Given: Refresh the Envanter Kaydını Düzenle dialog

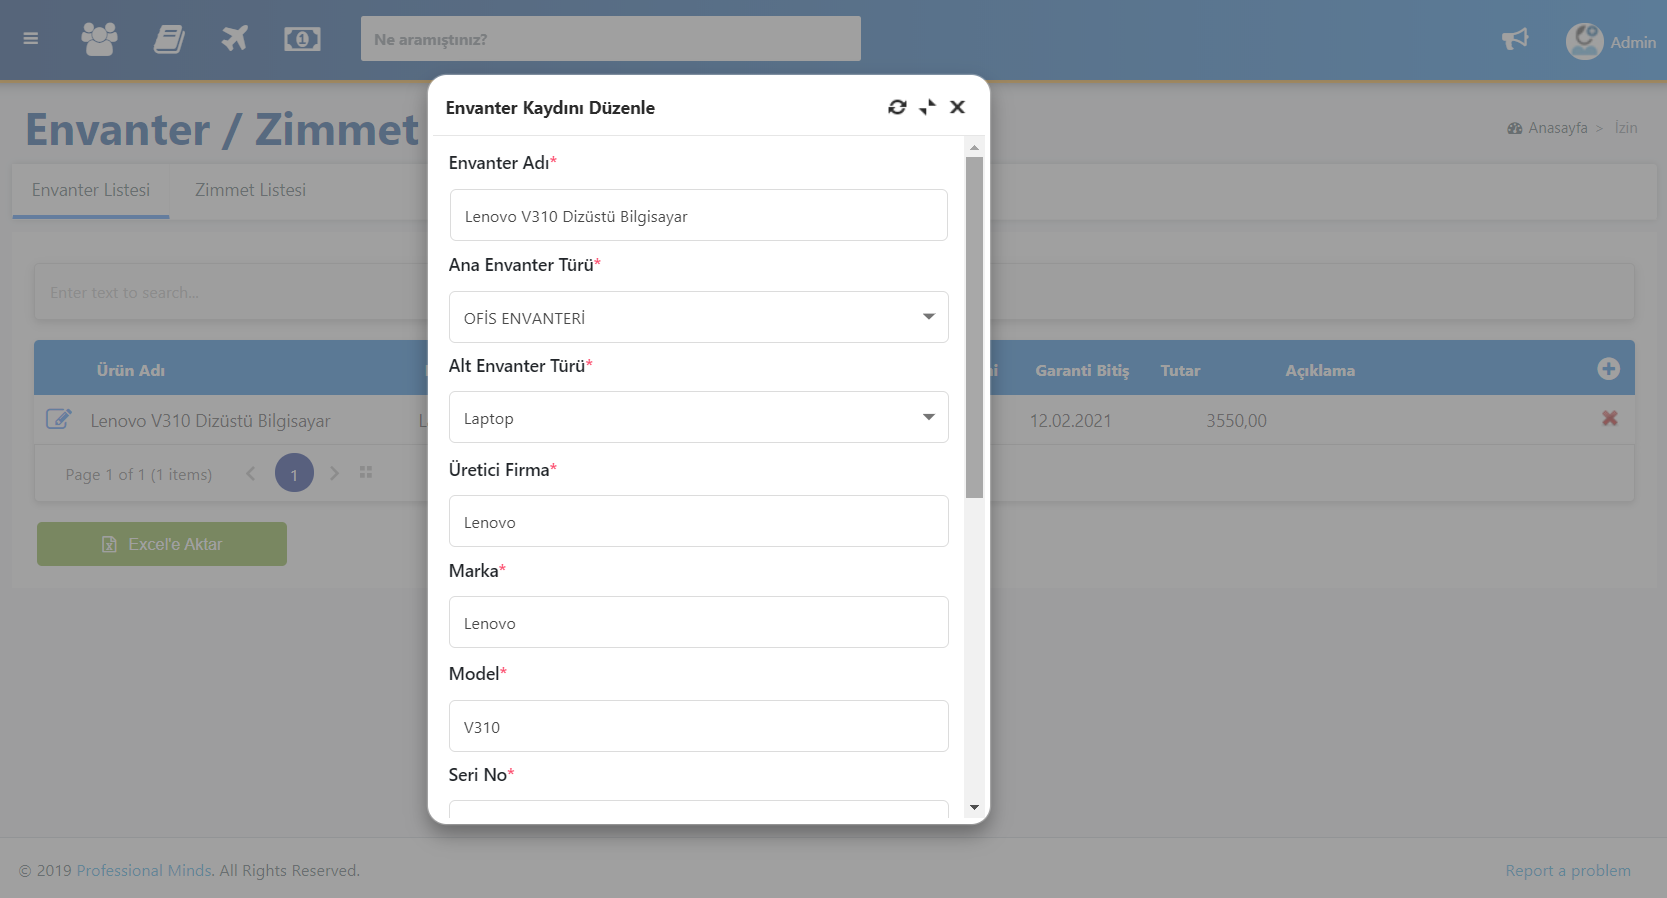Looking at the screenshot, I should click(897, 107).
